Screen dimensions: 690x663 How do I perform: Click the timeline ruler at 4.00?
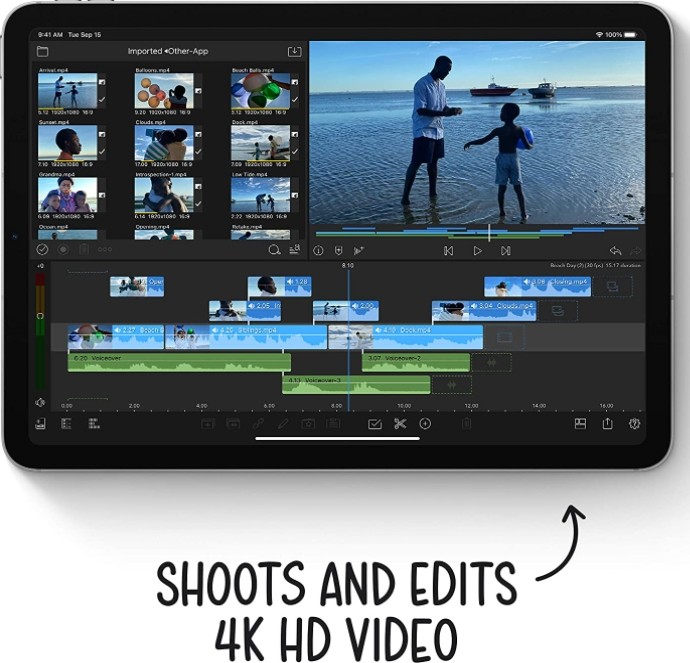coord(202,406)
